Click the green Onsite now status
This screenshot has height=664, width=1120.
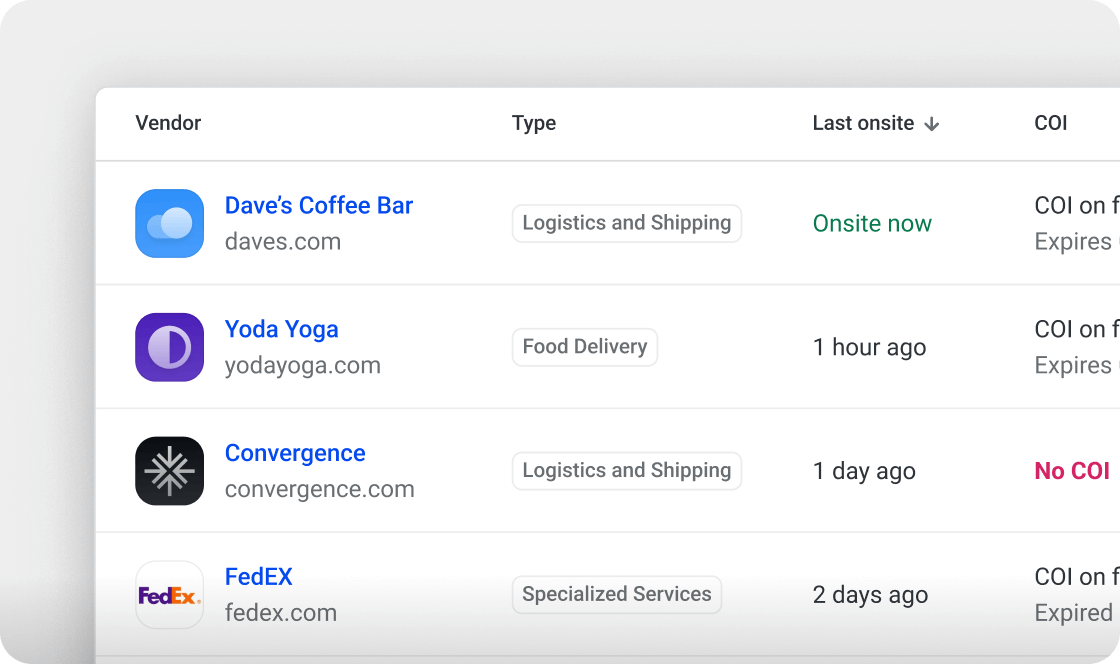[871, 223]
